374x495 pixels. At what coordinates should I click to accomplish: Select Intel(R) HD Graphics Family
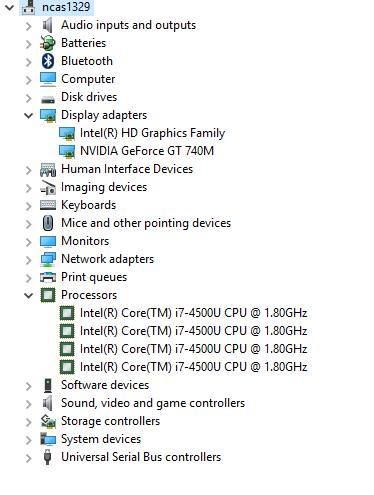(x=153, y=133)
